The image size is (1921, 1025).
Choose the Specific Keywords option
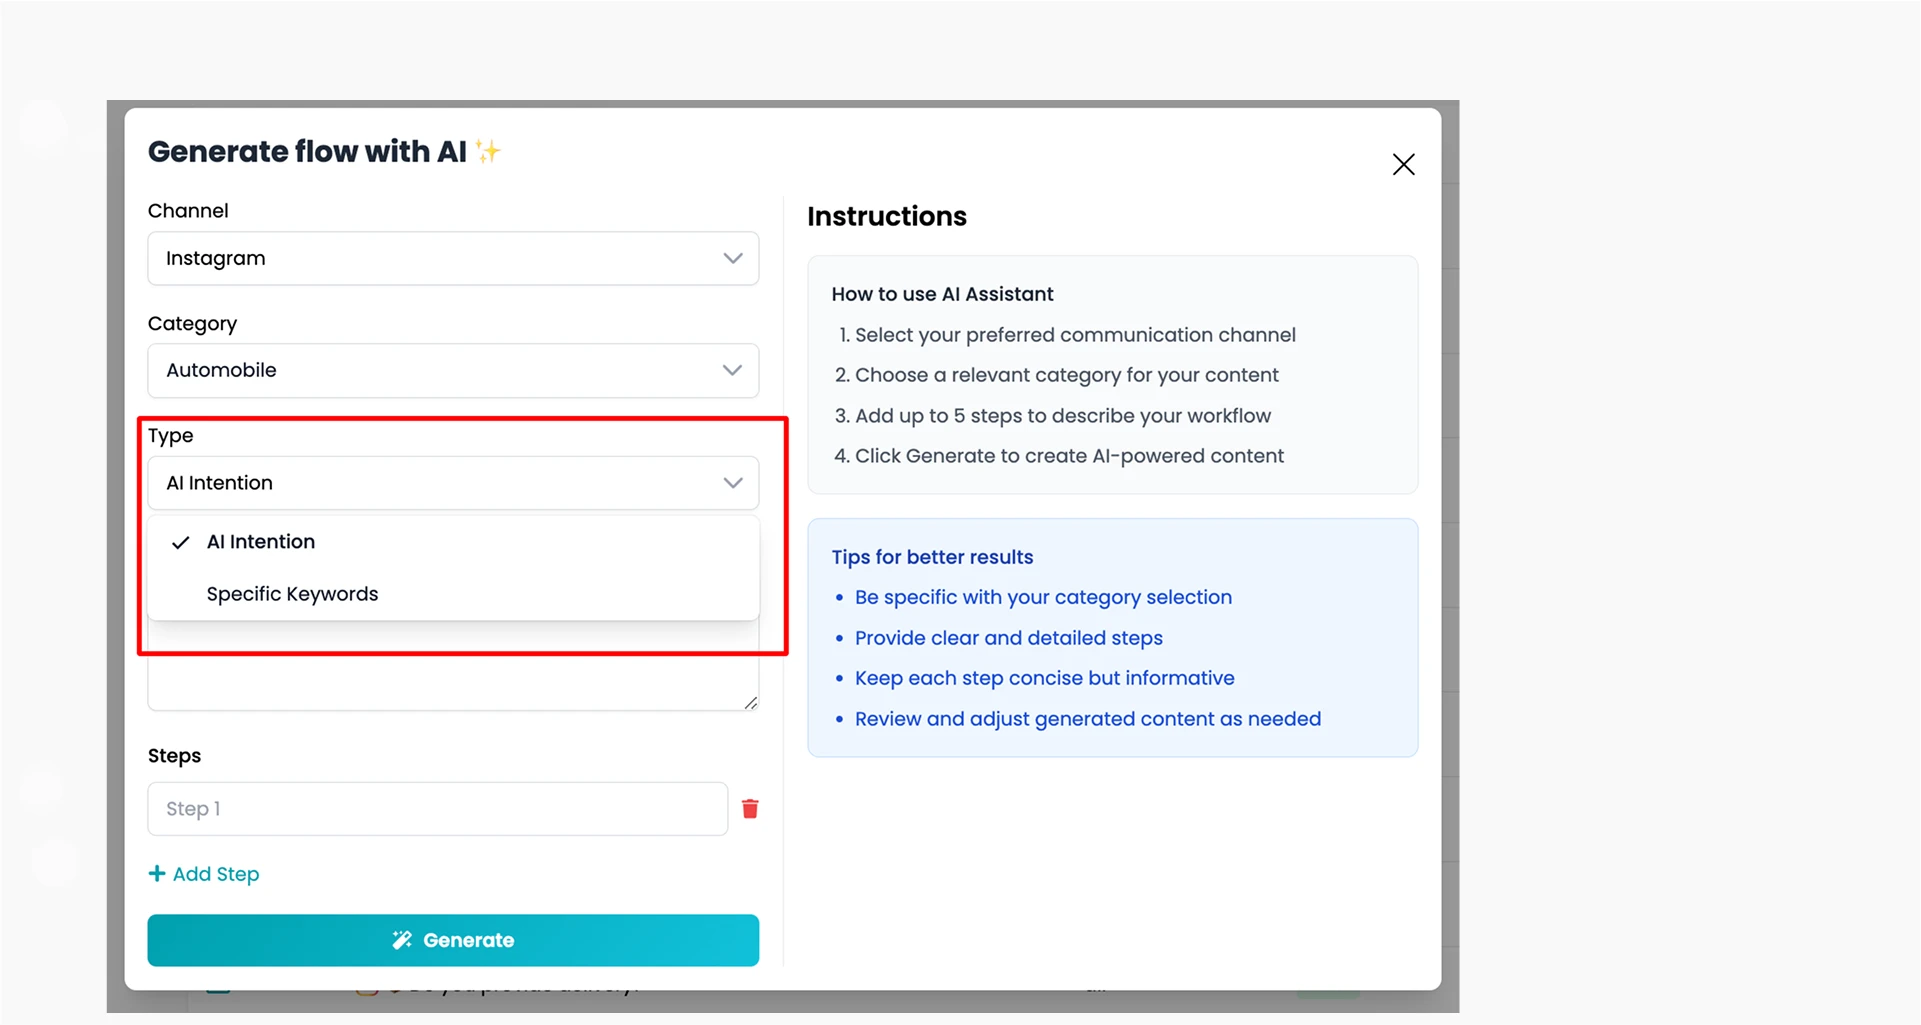453,594
